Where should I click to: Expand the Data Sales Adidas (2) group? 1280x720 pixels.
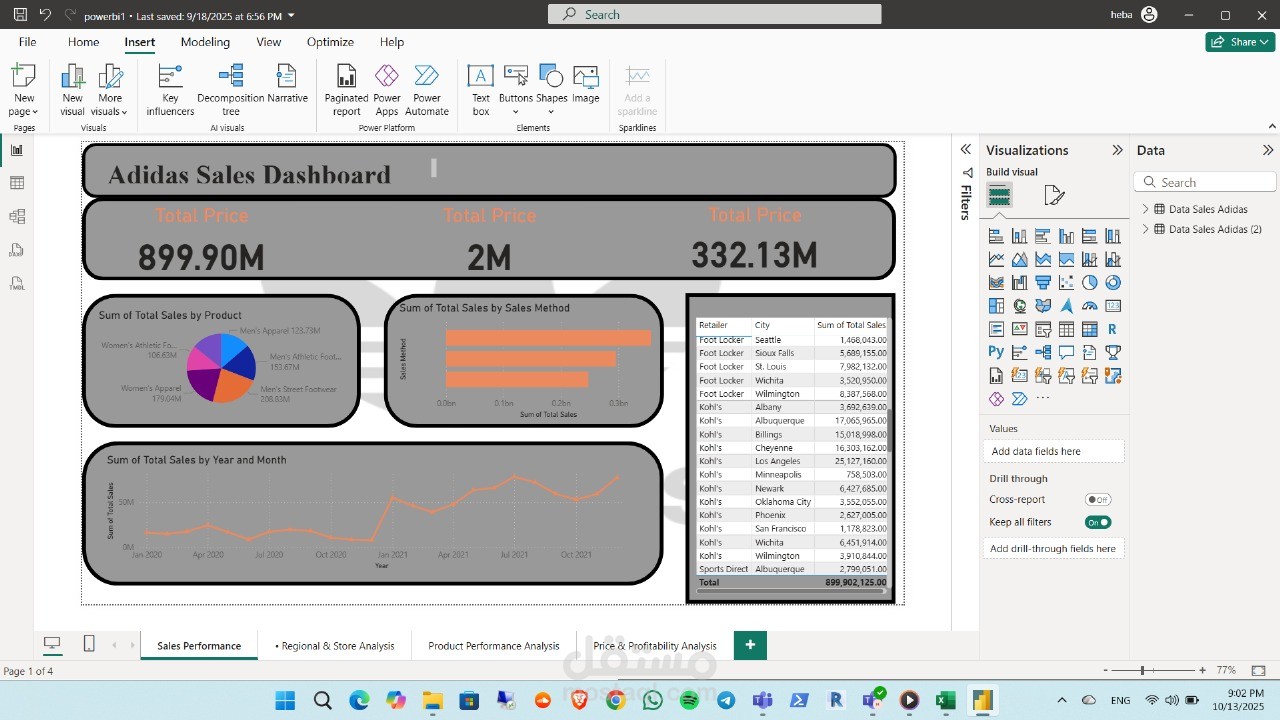click(x=1145, y=229)
